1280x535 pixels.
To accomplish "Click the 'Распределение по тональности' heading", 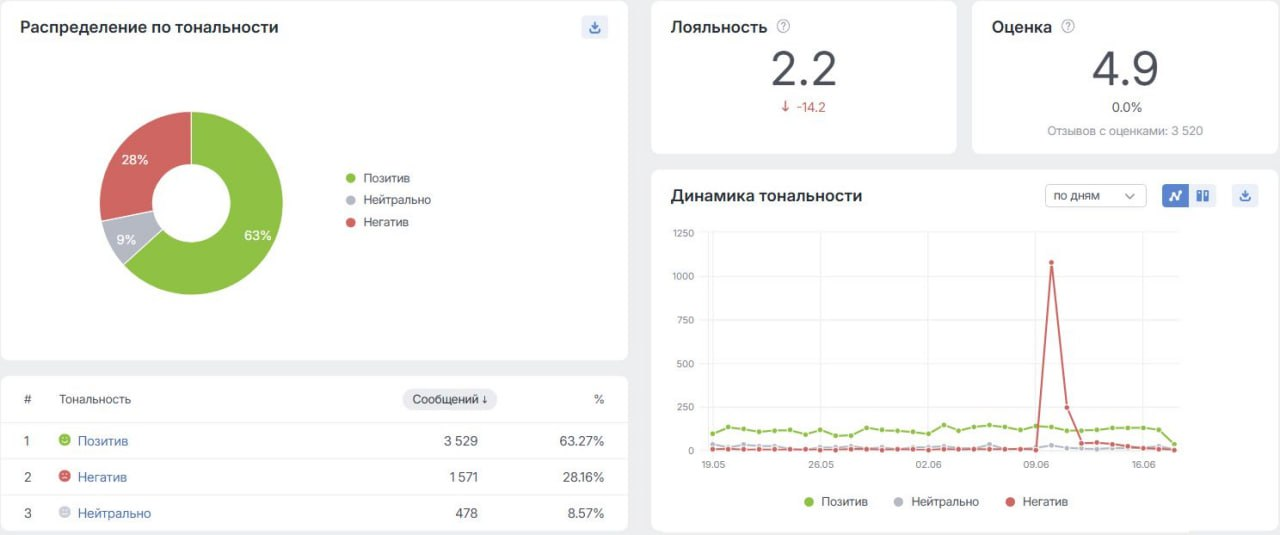I will 149,27.
